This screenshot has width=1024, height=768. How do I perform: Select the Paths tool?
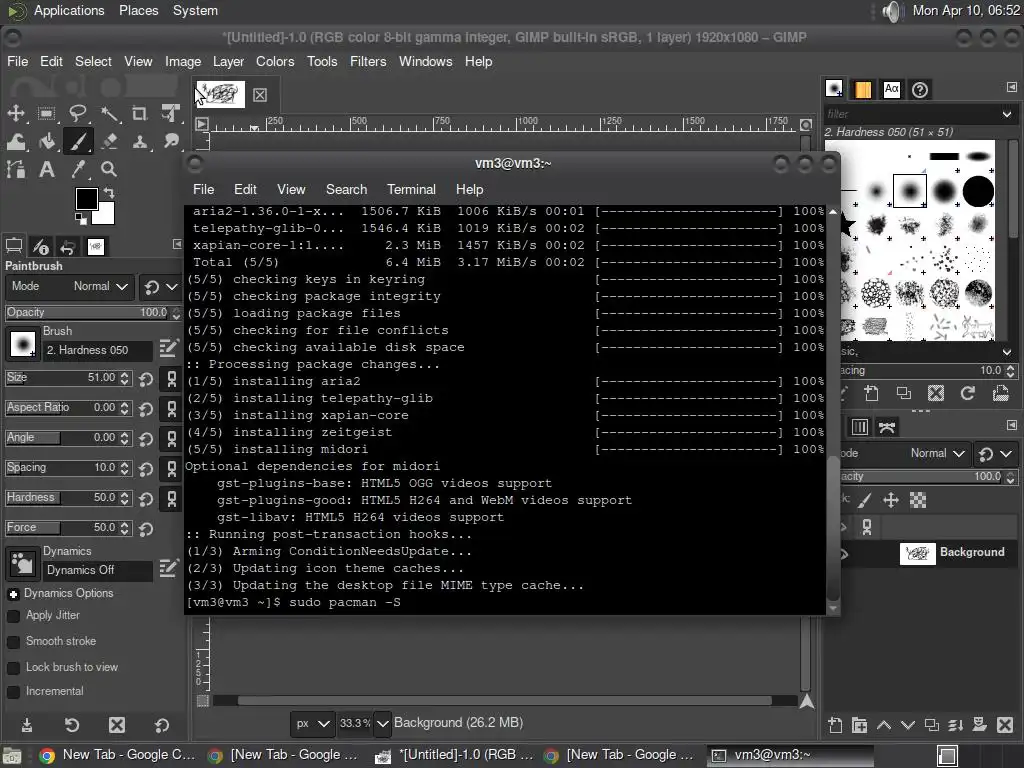tap(16, 170)
